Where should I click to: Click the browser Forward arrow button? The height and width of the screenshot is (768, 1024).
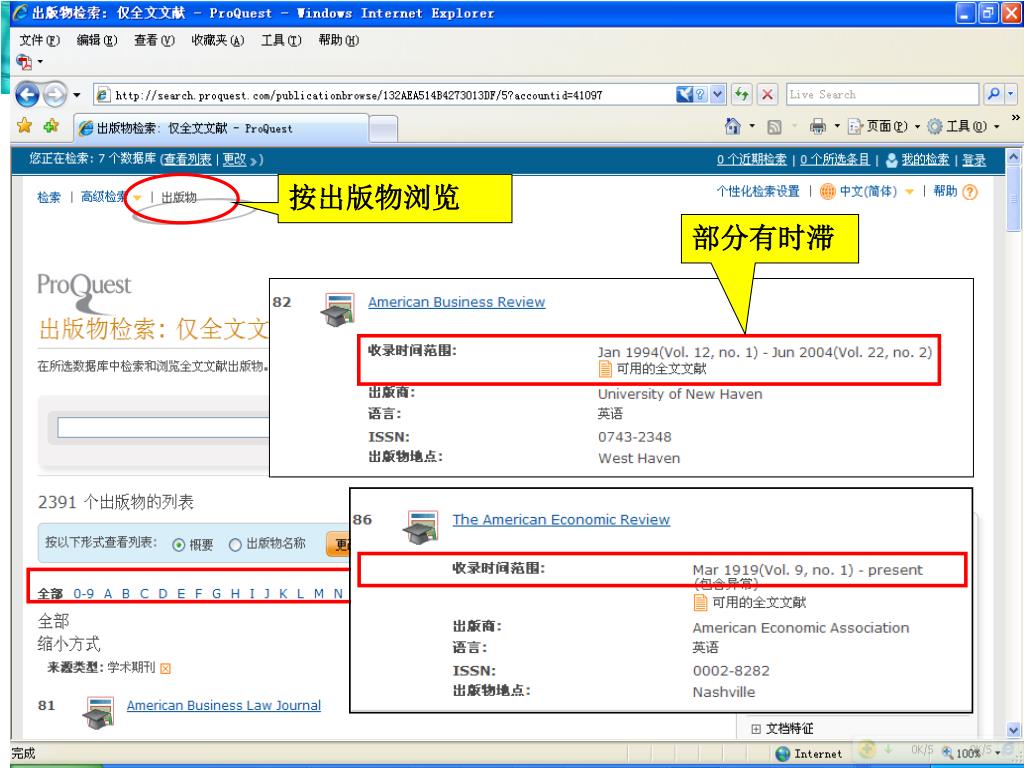[55, 95]
